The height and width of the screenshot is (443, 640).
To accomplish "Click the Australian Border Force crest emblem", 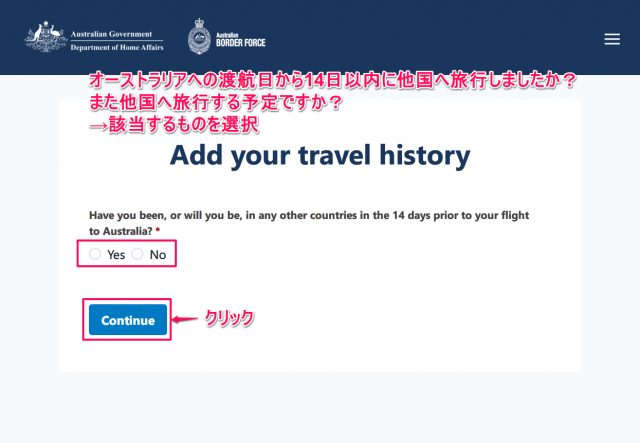I will [199, 36].
